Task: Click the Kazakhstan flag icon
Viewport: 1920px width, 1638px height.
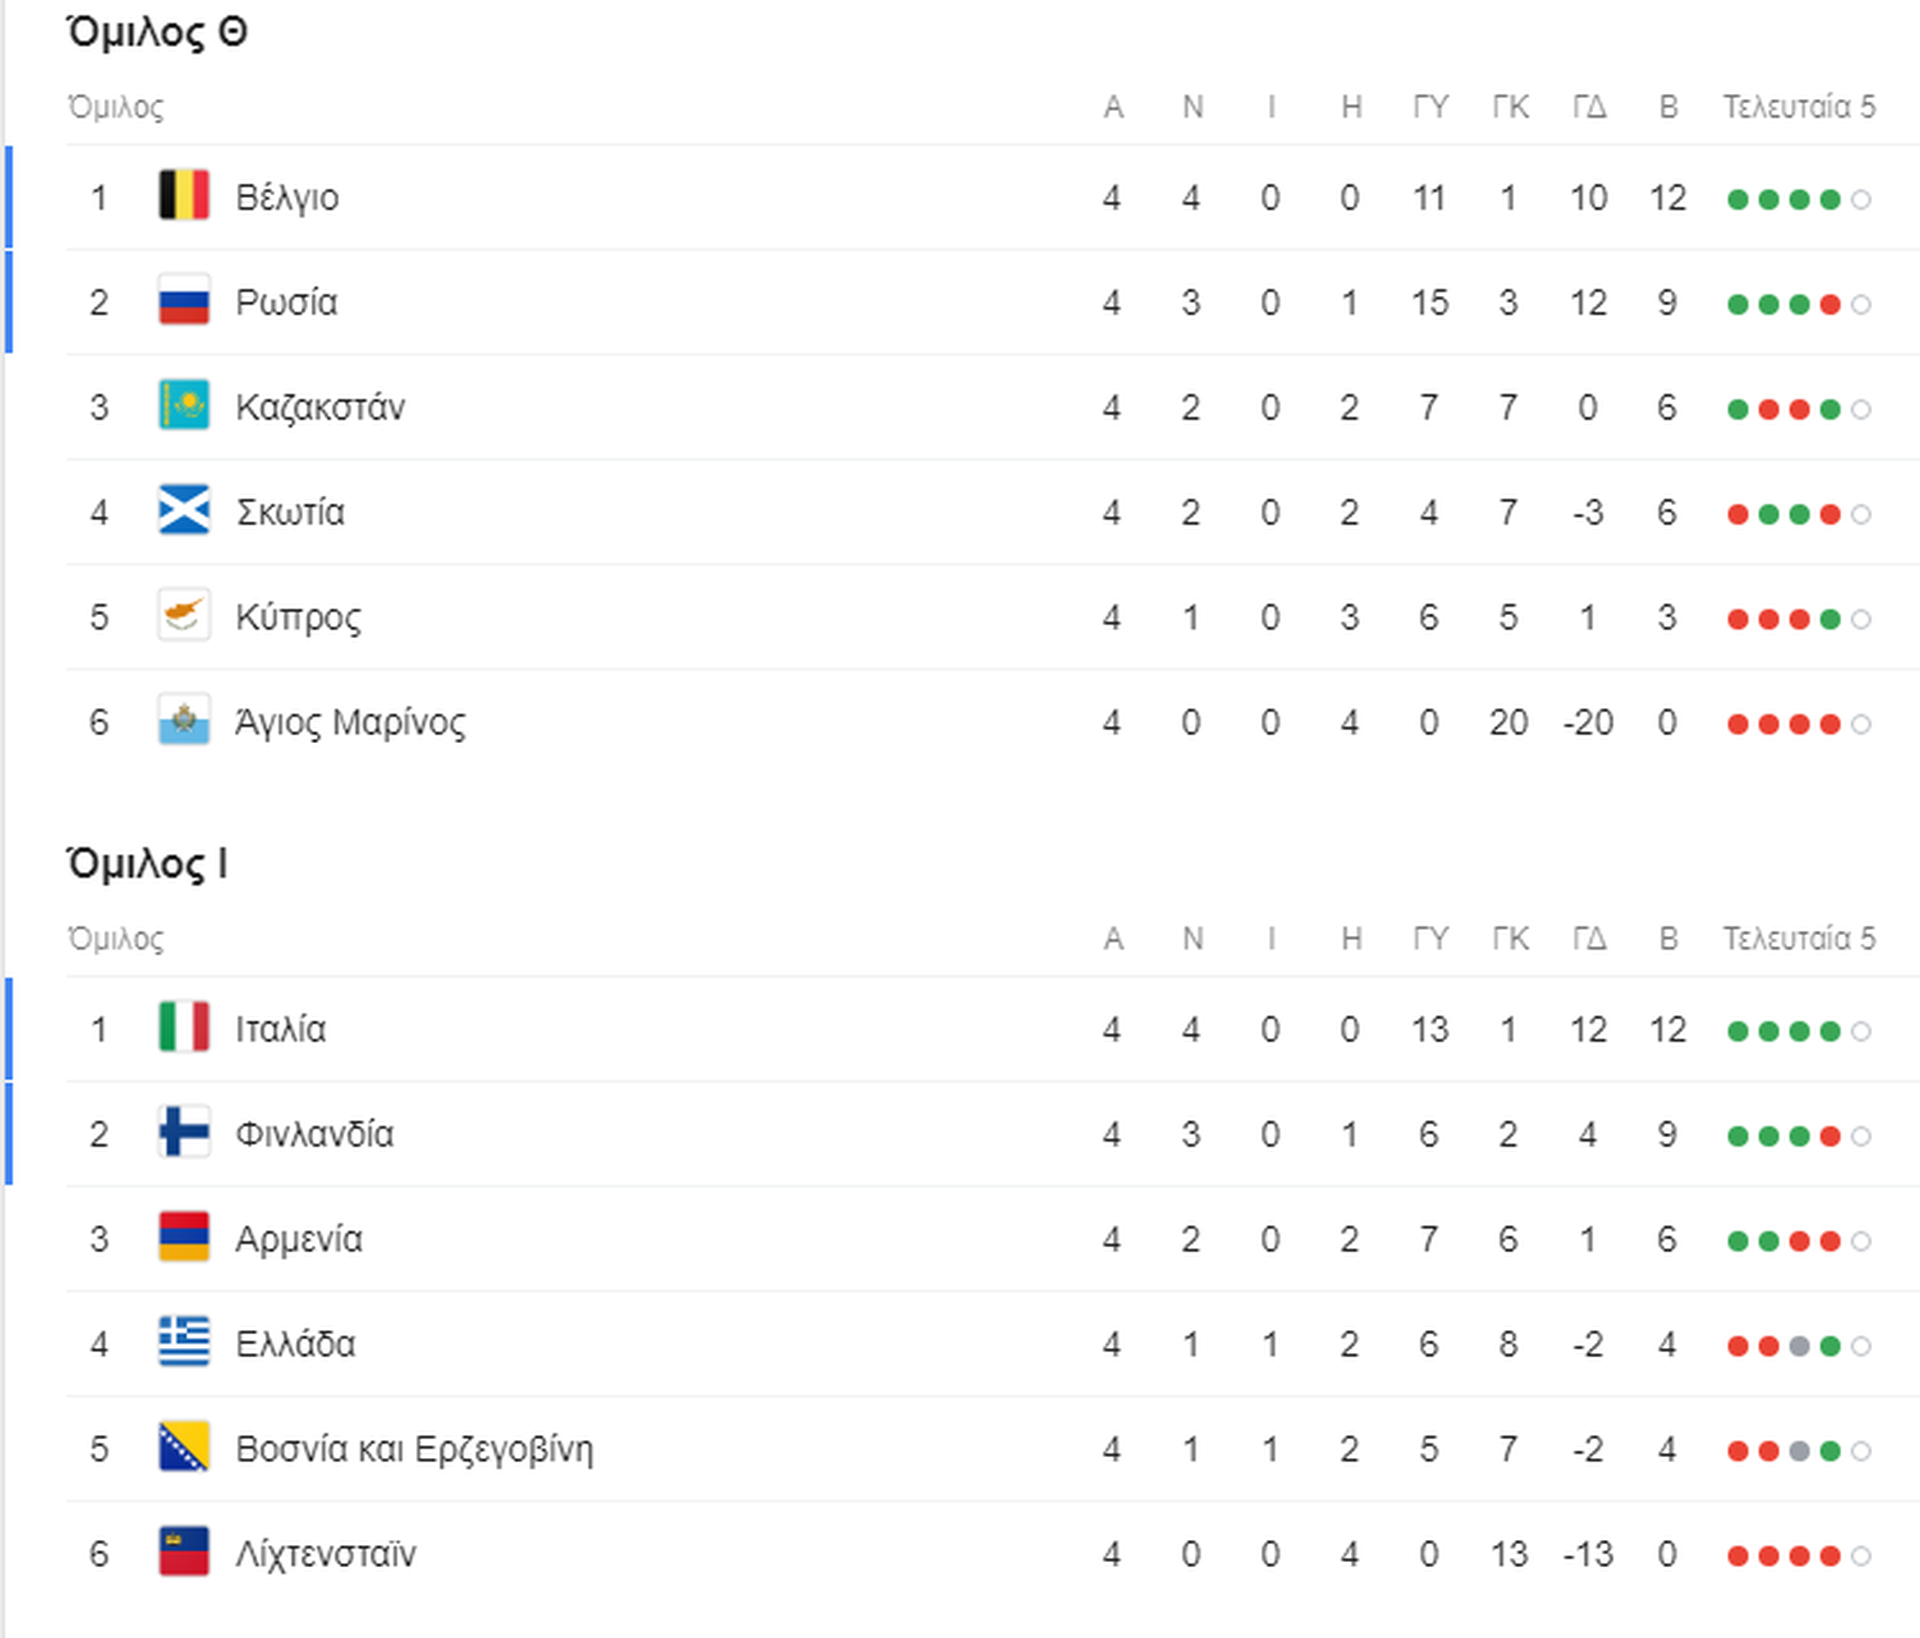Action: 184,405
